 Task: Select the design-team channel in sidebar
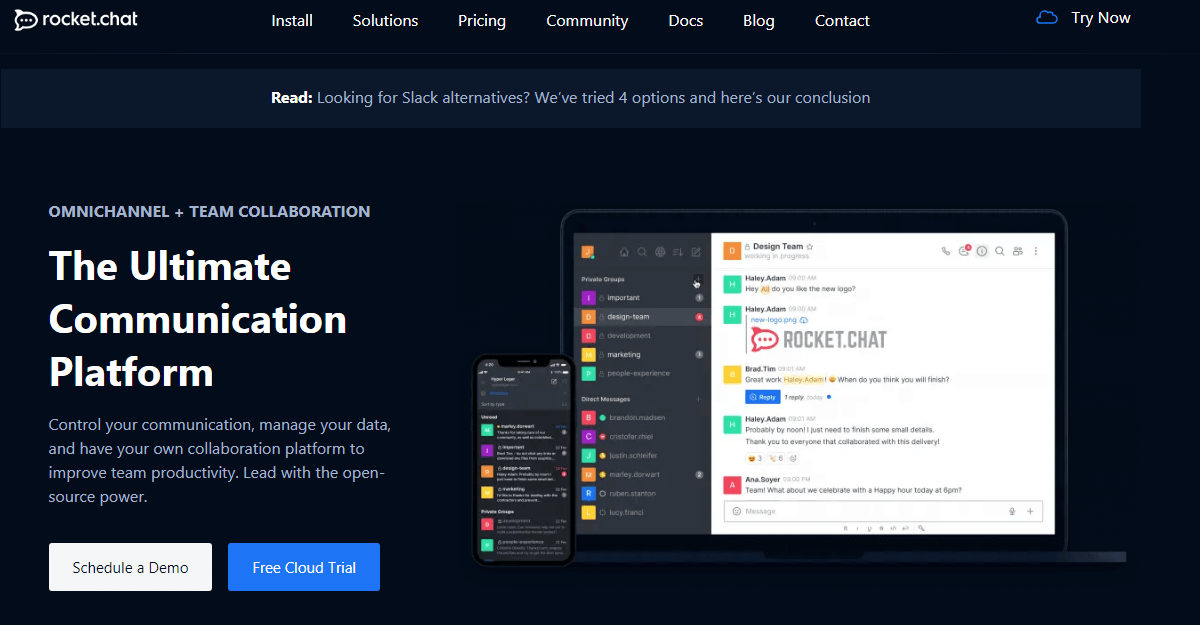643,317
